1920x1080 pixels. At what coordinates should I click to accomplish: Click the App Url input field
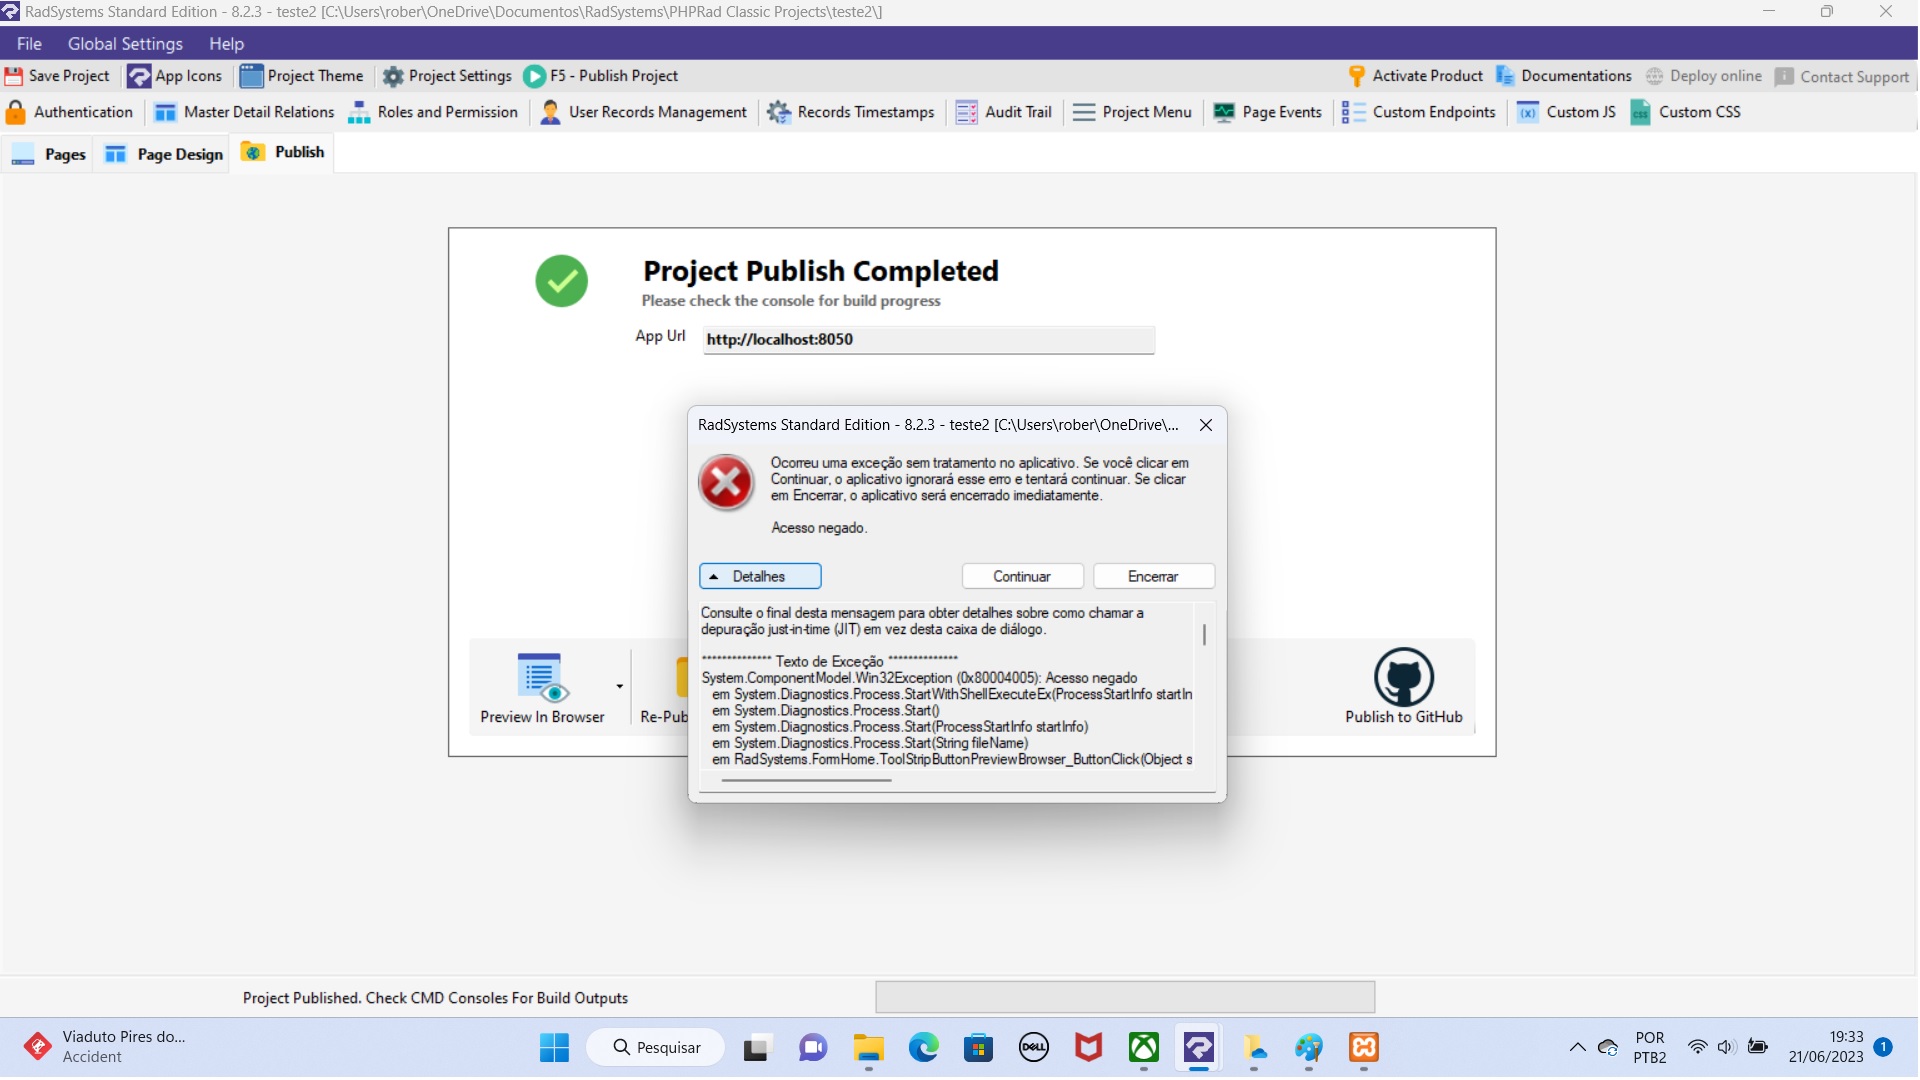[x=928, y=340]
